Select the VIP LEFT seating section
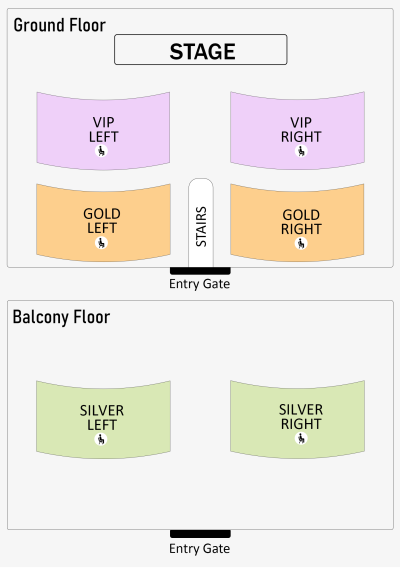The width and height of the screenshot is (400, 568). pyautogui.click(x=103, y=131)
